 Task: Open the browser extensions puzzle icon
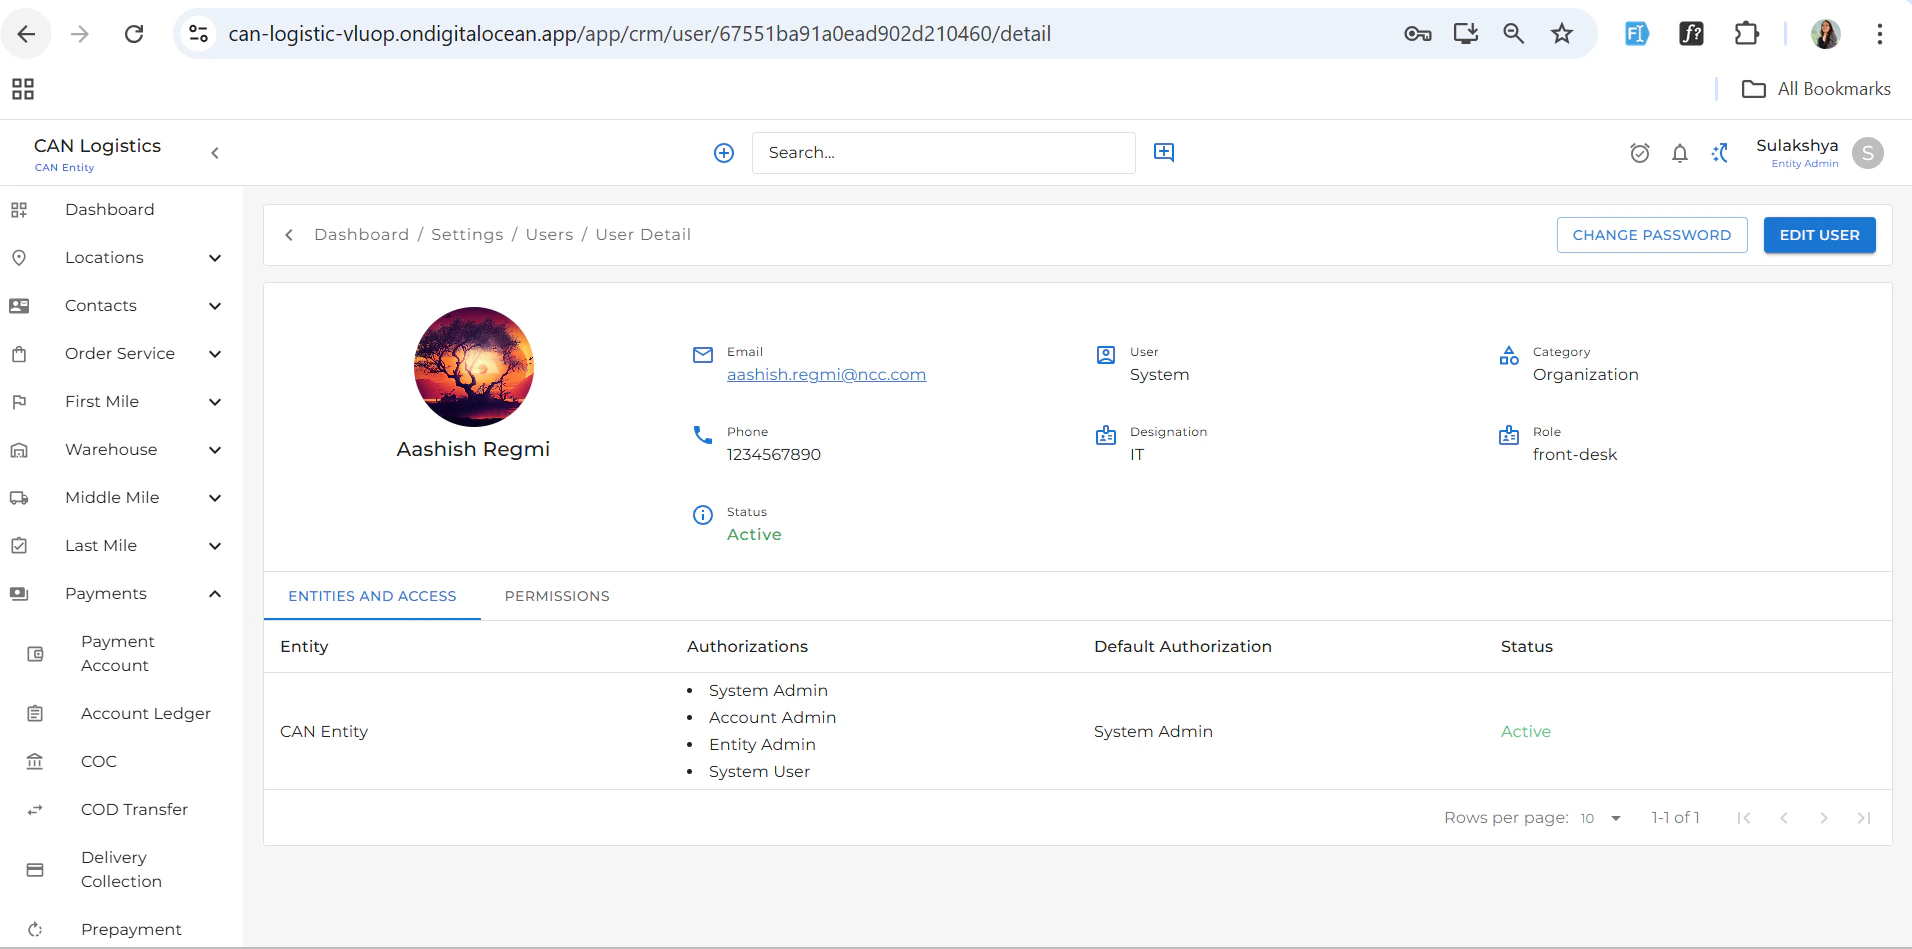click(x=1746, y=34)
